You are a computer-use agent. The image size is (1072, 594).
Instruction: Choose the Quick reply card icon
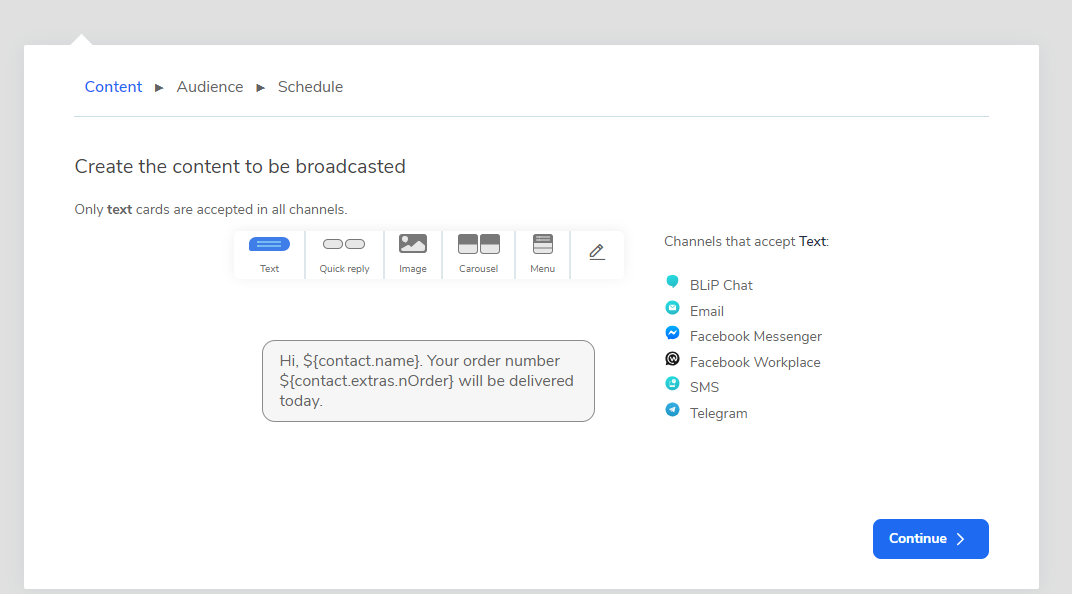click(344, 245)
